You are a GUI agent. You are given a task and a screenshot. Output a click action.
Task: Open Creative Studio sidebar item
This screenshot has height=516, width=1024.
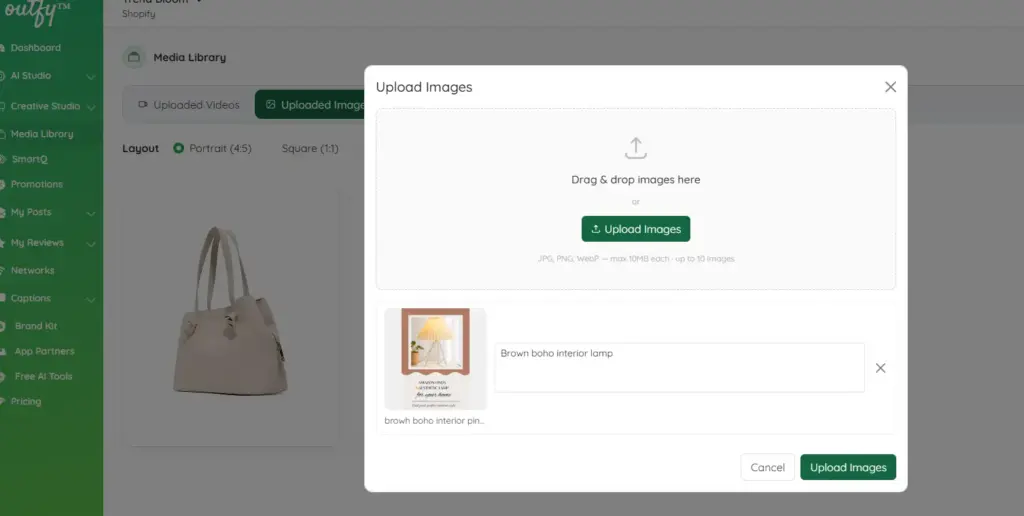pyautogui.click(x=44, y=106)
